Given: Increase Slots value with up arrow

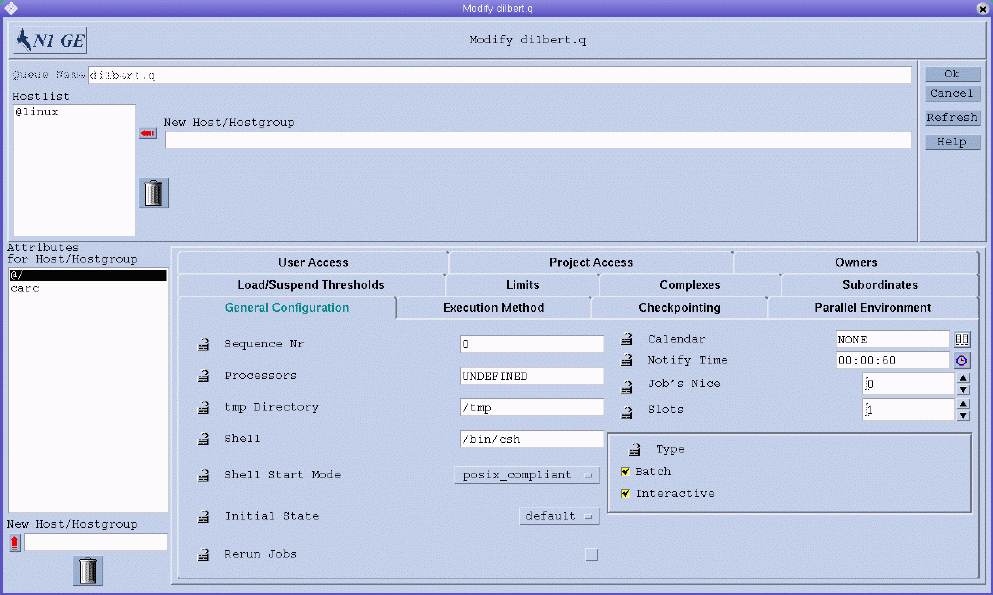Looking at the screenshot, I should [x=963, y=404].
